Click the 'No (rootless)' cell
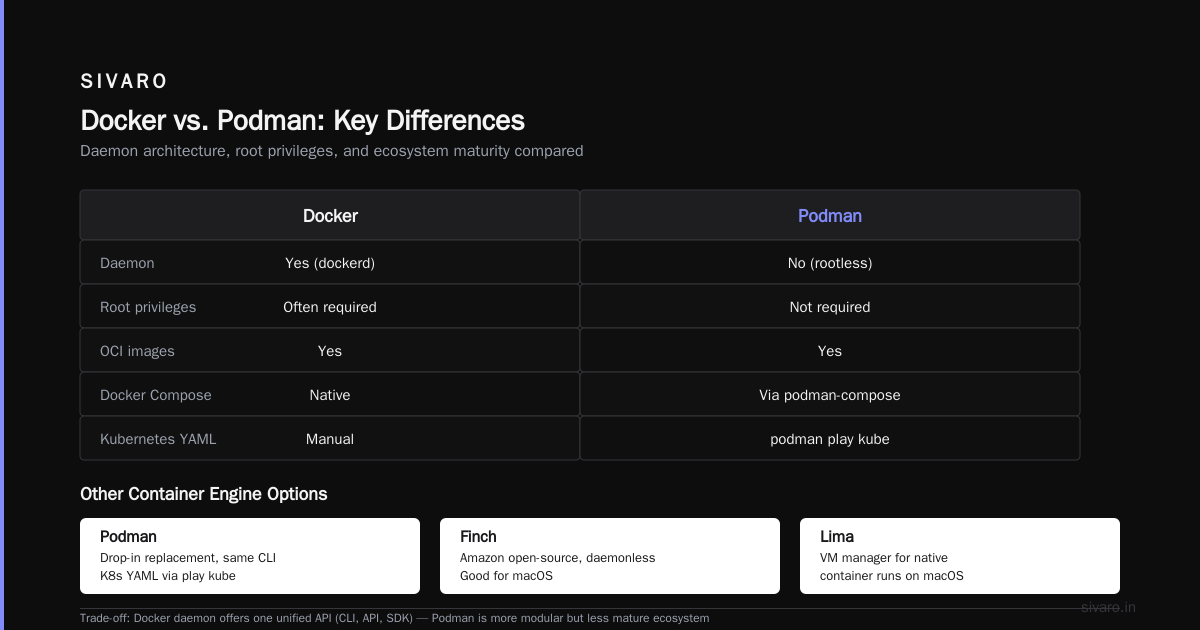Screen dimensions: 1200x630 point(830,263)
